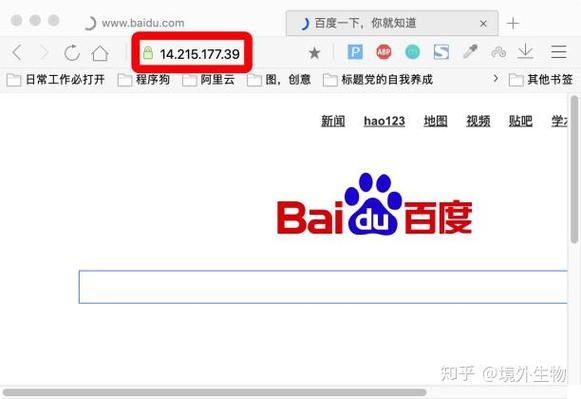Open the 地图 link
581x399 pixels.
point(436,121)
